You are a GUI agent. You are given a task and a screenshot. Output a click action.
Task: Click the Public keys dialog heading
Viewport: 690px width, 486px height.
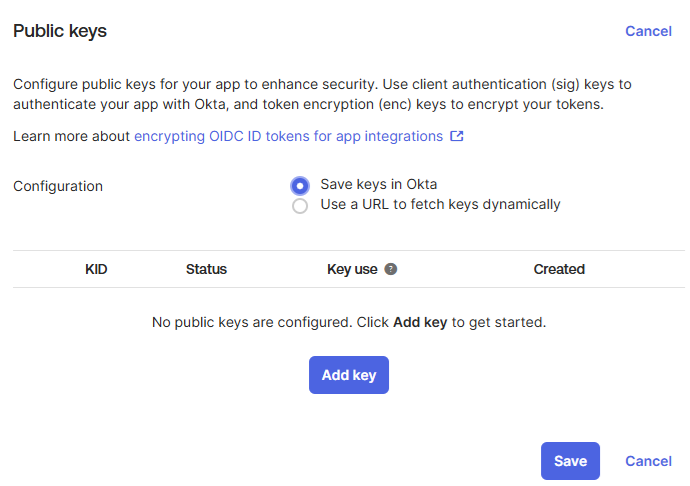tap(60, 31)
